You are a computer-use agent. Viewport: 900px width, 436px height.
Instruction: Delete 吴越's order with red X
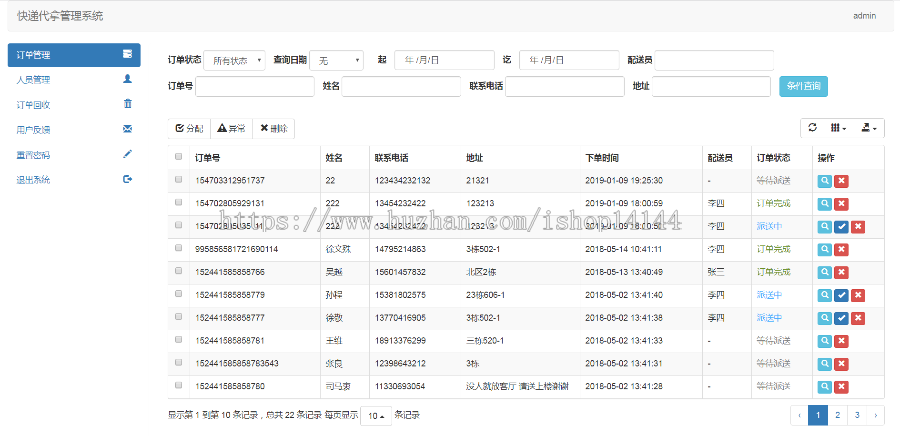[841, 272]
